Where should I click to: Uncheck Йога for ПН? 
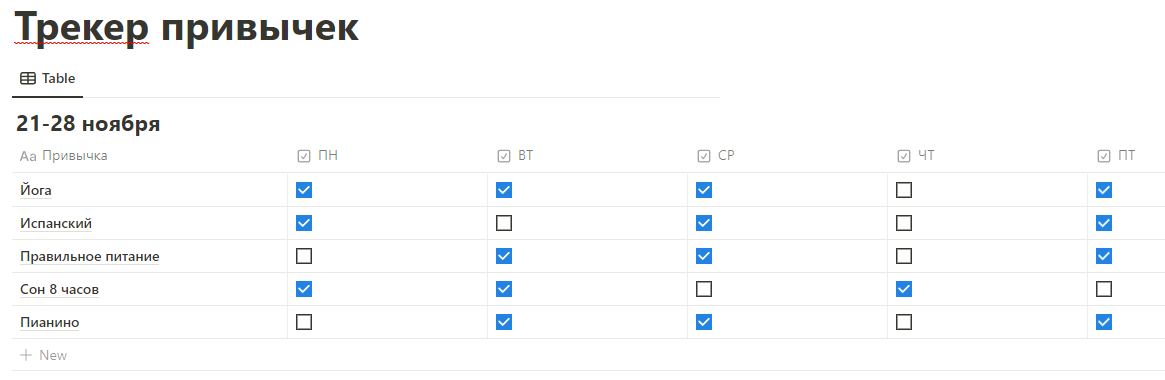click(304, 190)
